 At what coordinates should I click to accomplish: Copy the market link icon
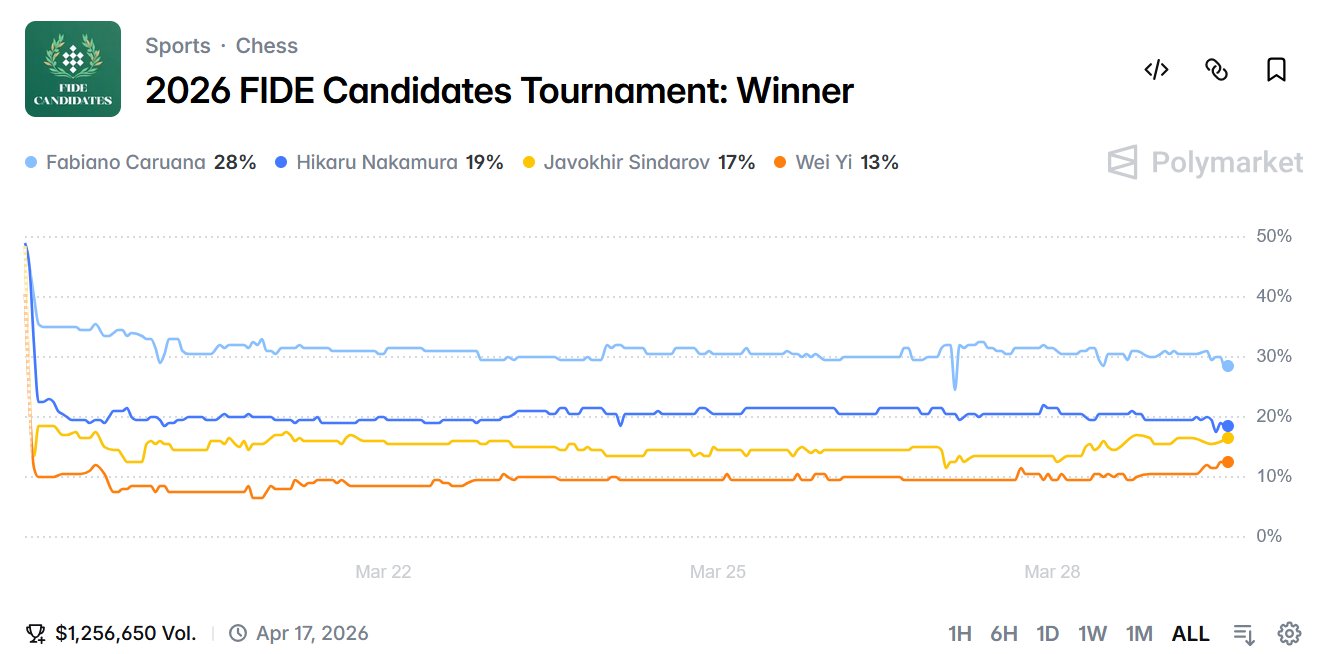[x=1216, y=70]
